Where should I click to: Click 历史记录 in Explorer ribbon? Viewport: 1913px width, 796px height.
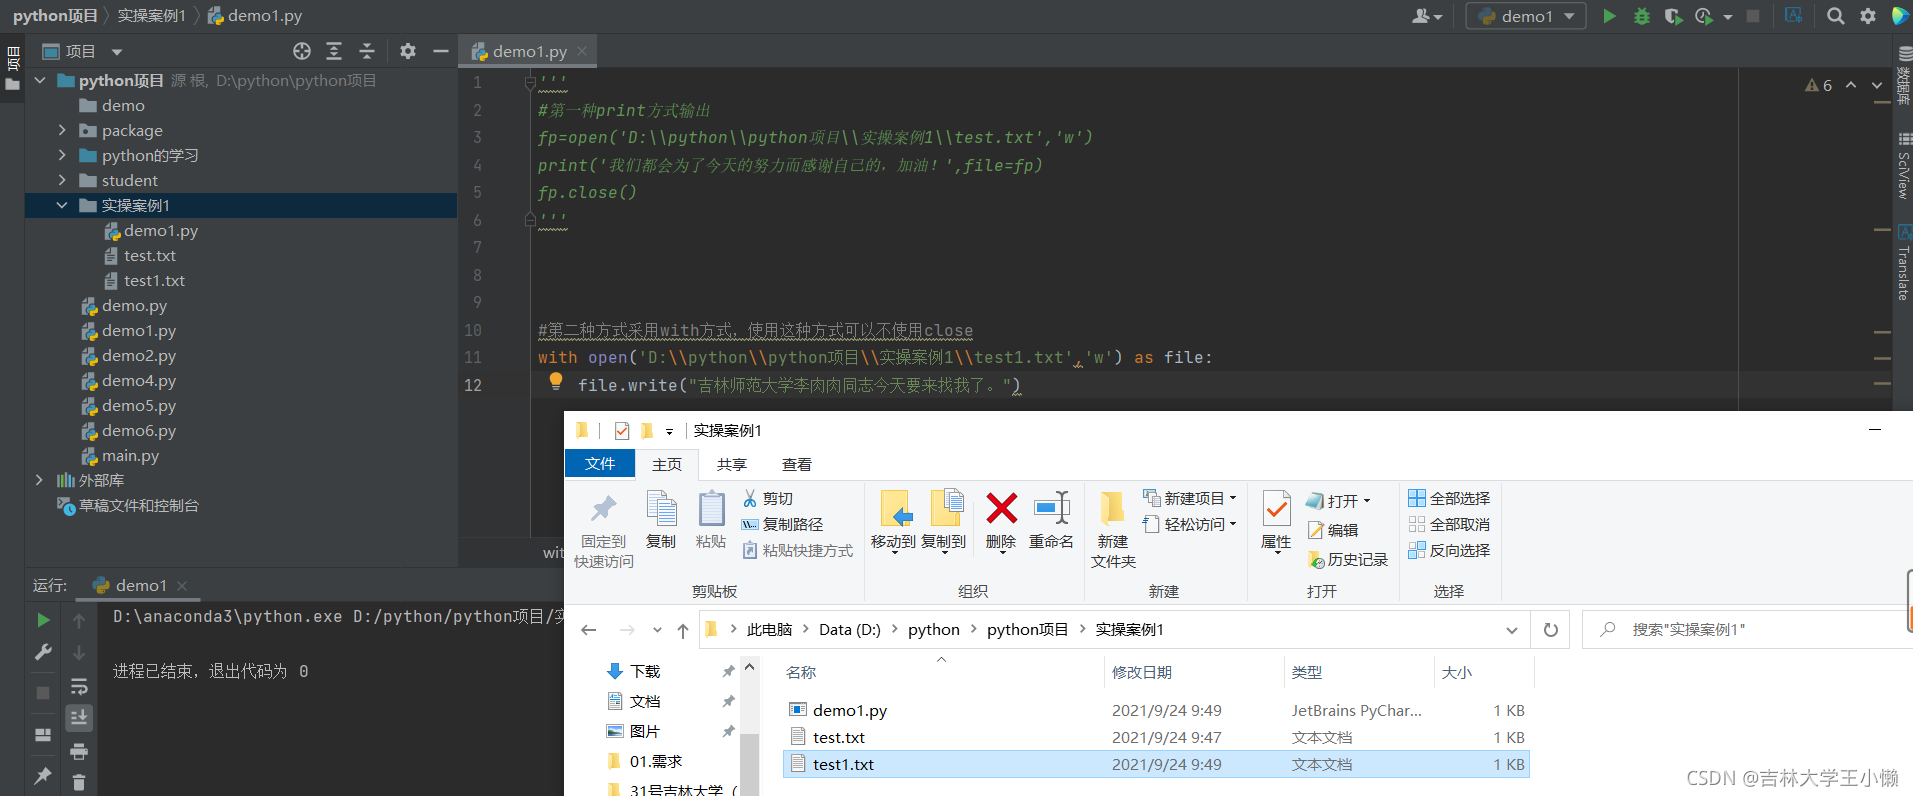pyautogui.click(x=1348, y=559)
